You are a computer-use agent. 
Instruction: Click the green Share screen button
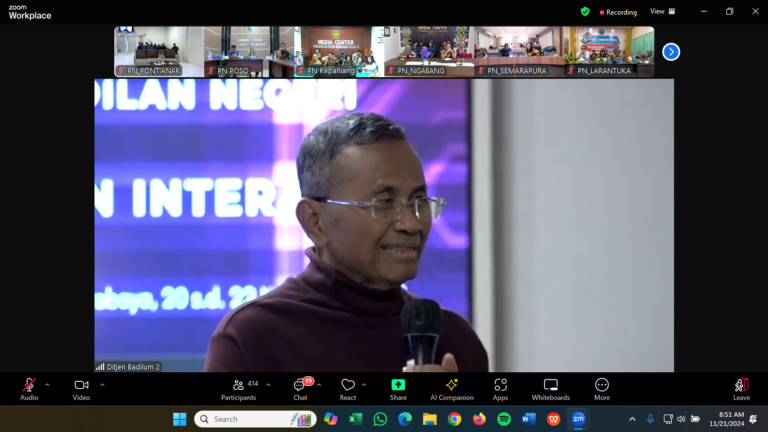pyautogui.click(x=398, y=386)
